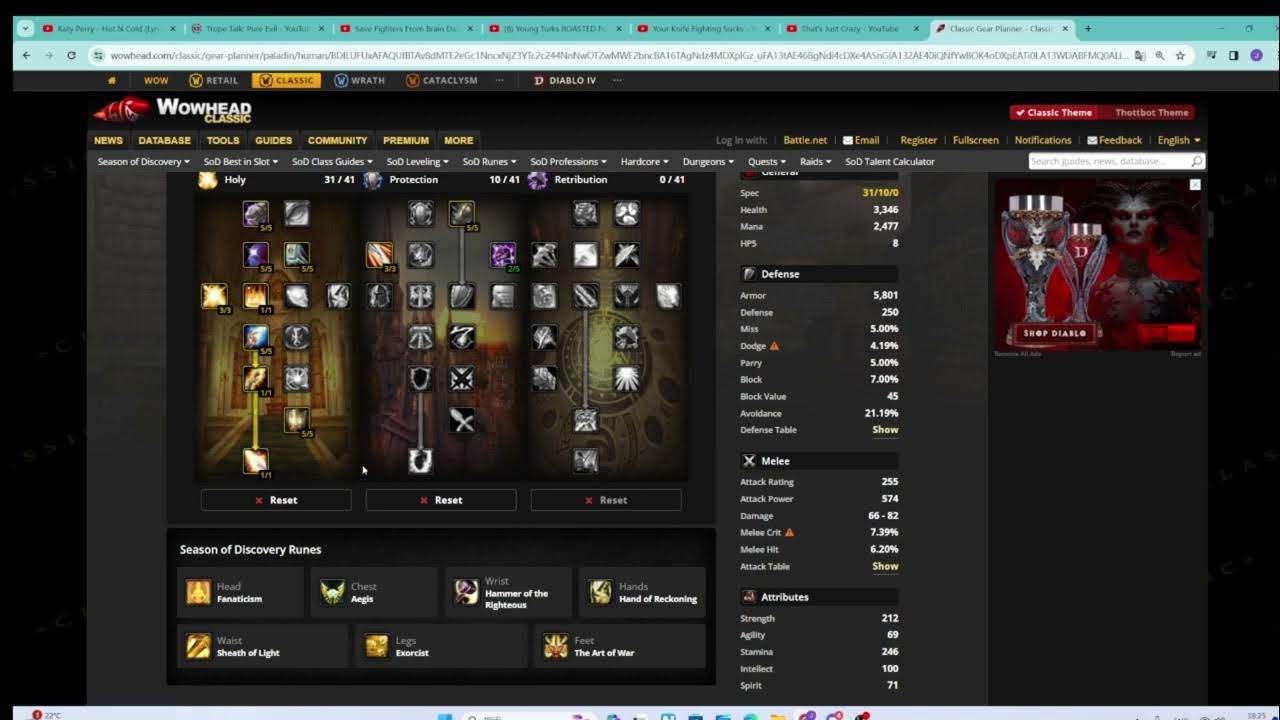This screenshot has width=1280, height=720.
Task: Click the Melee section crossed swords icon
Action: pos(749,461)
